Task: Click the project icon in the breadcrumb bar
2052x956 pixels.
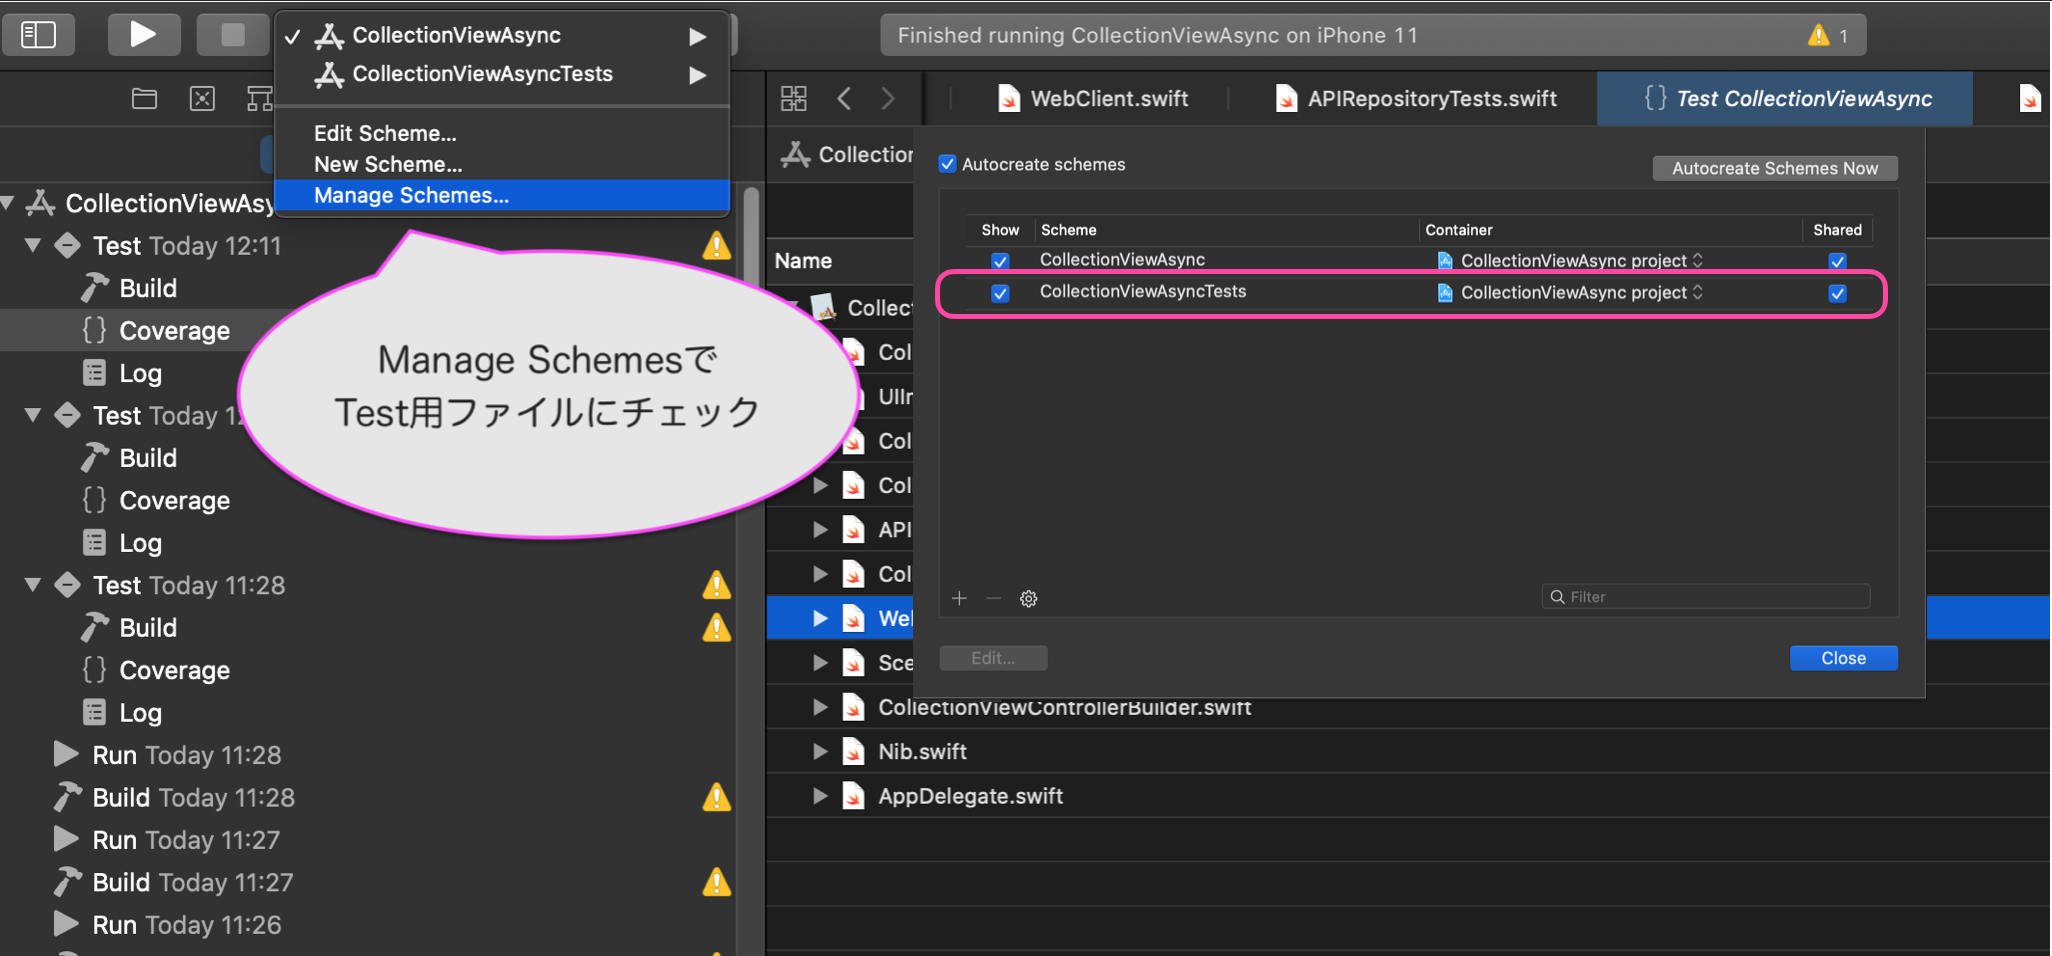Action: [796, 154]
